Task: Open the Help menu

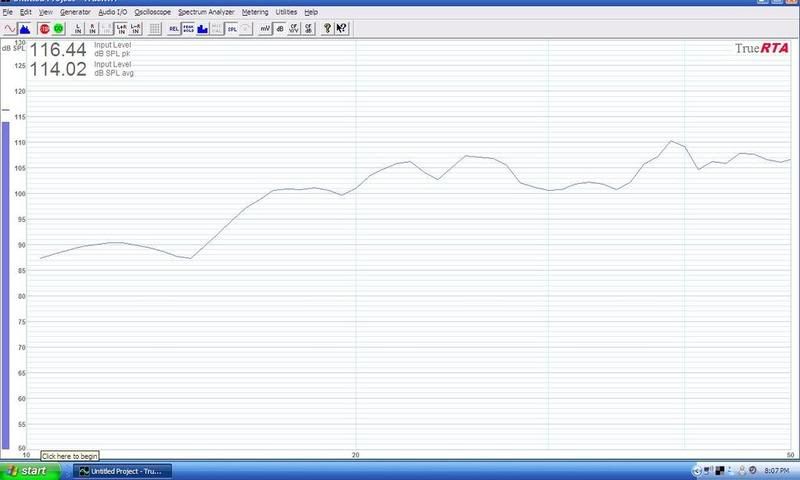Action: (311, 12)
